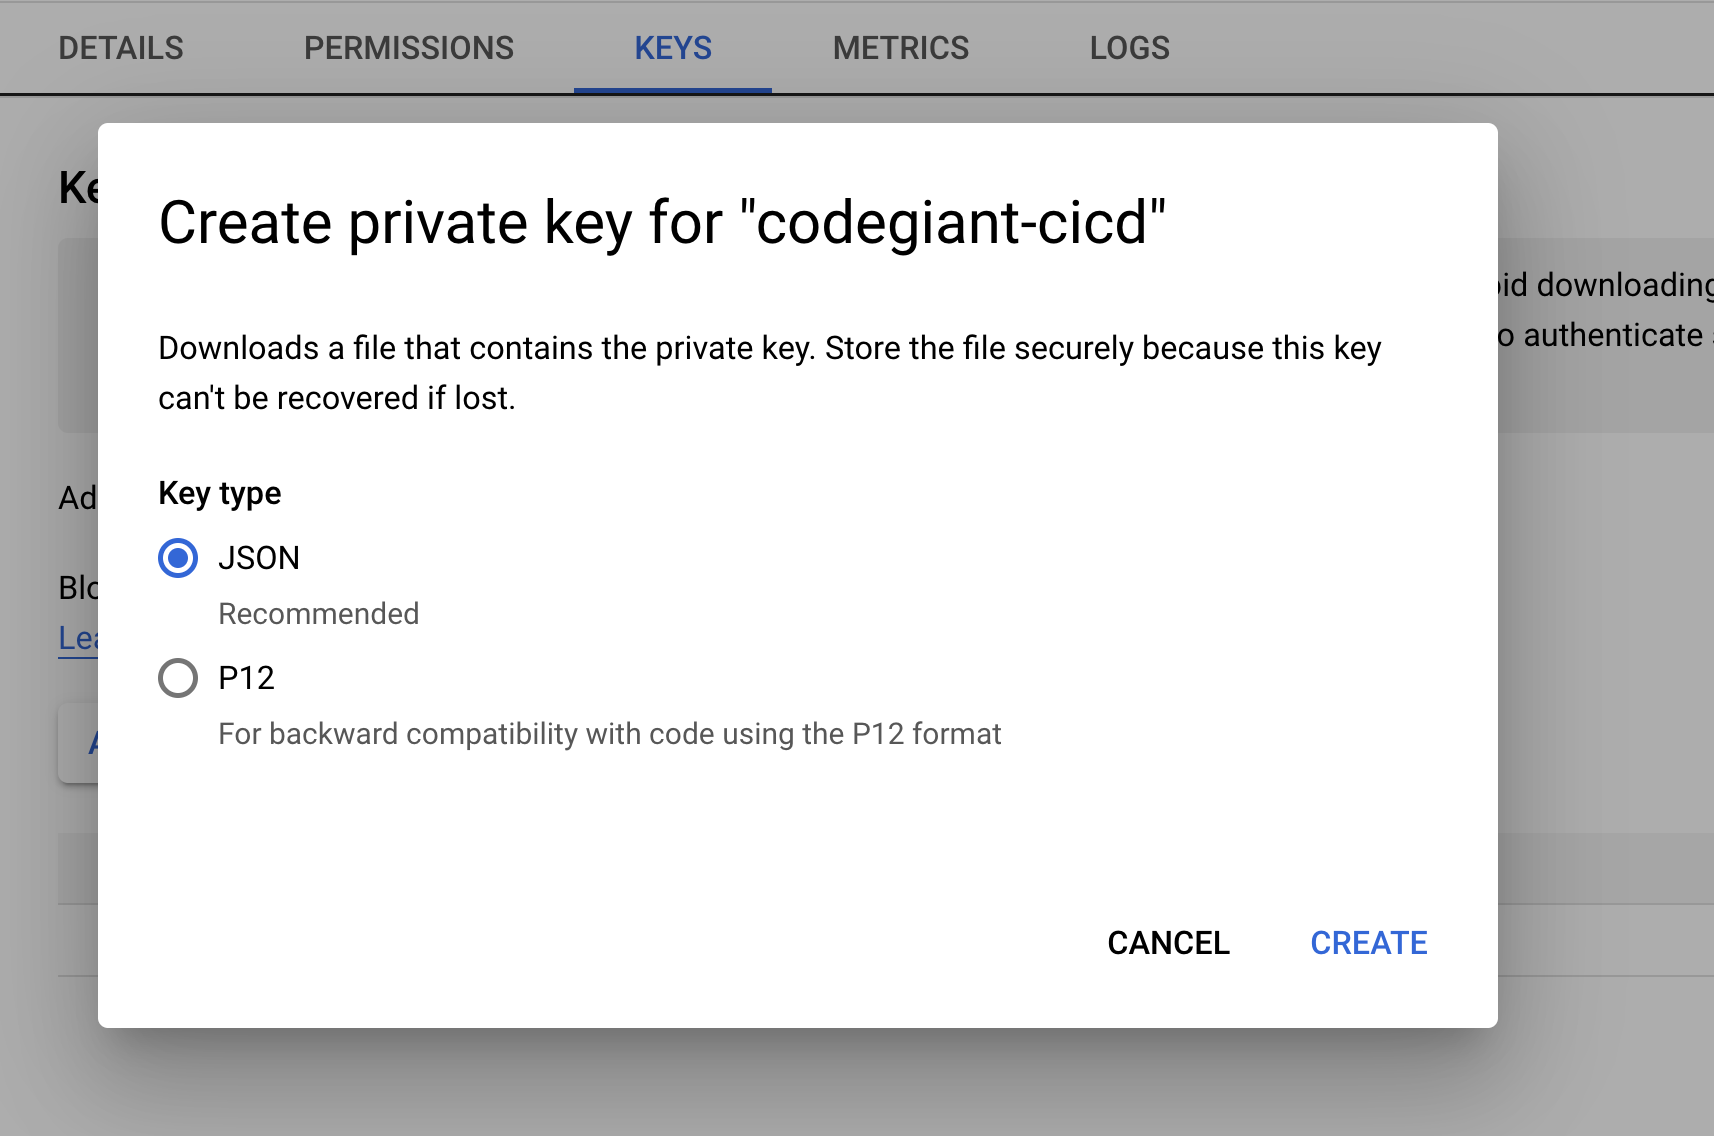Click the partially hidden Learn more link
The height and width of the screenshot is (1136, 1714).
(78, 638)
